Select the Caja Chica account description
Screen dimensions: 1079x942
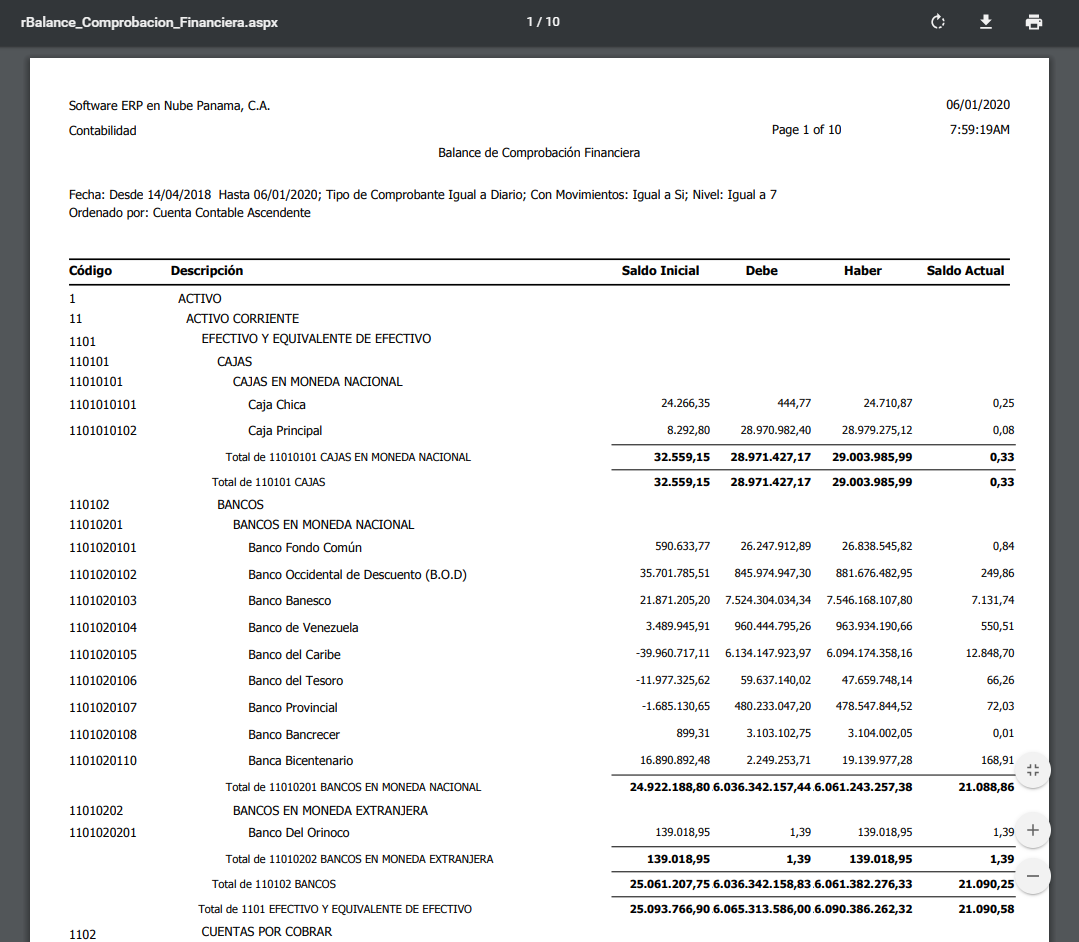(277, 405)
